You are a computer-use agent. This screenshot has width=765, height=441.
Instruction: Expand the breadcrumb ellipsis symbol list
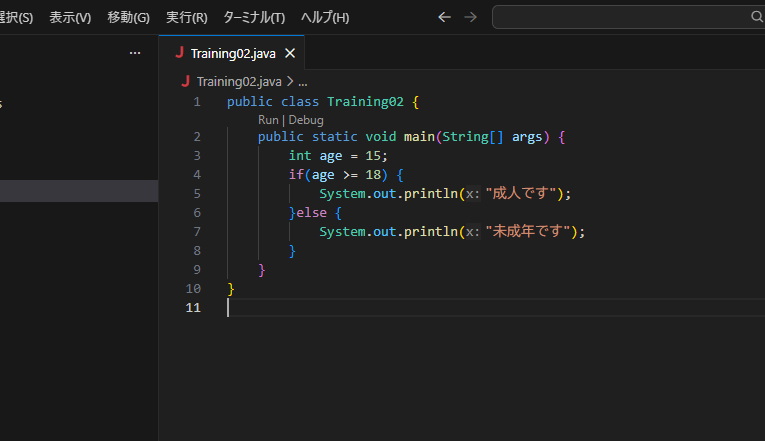[303, 82]
